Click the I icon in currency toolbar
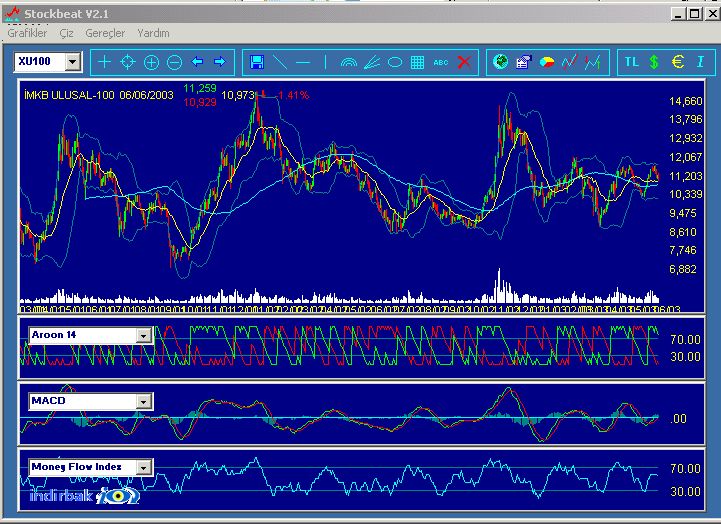Viewport: 721px width, 524px height. click(700, 62)
